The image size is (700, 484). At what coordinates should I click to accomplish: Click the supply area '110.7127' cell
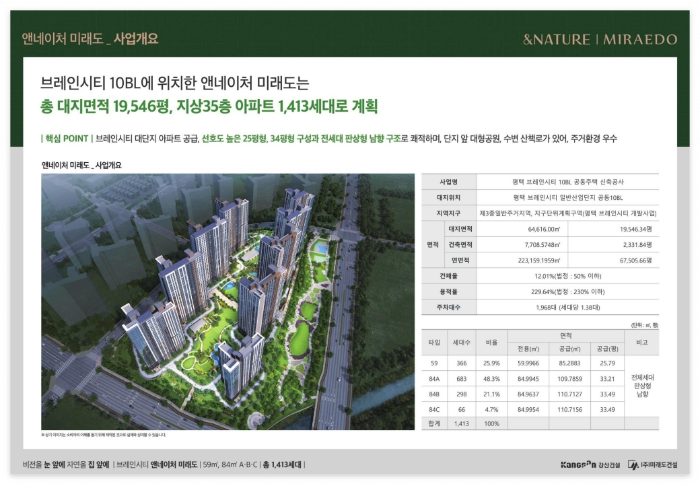coord(569,394)
